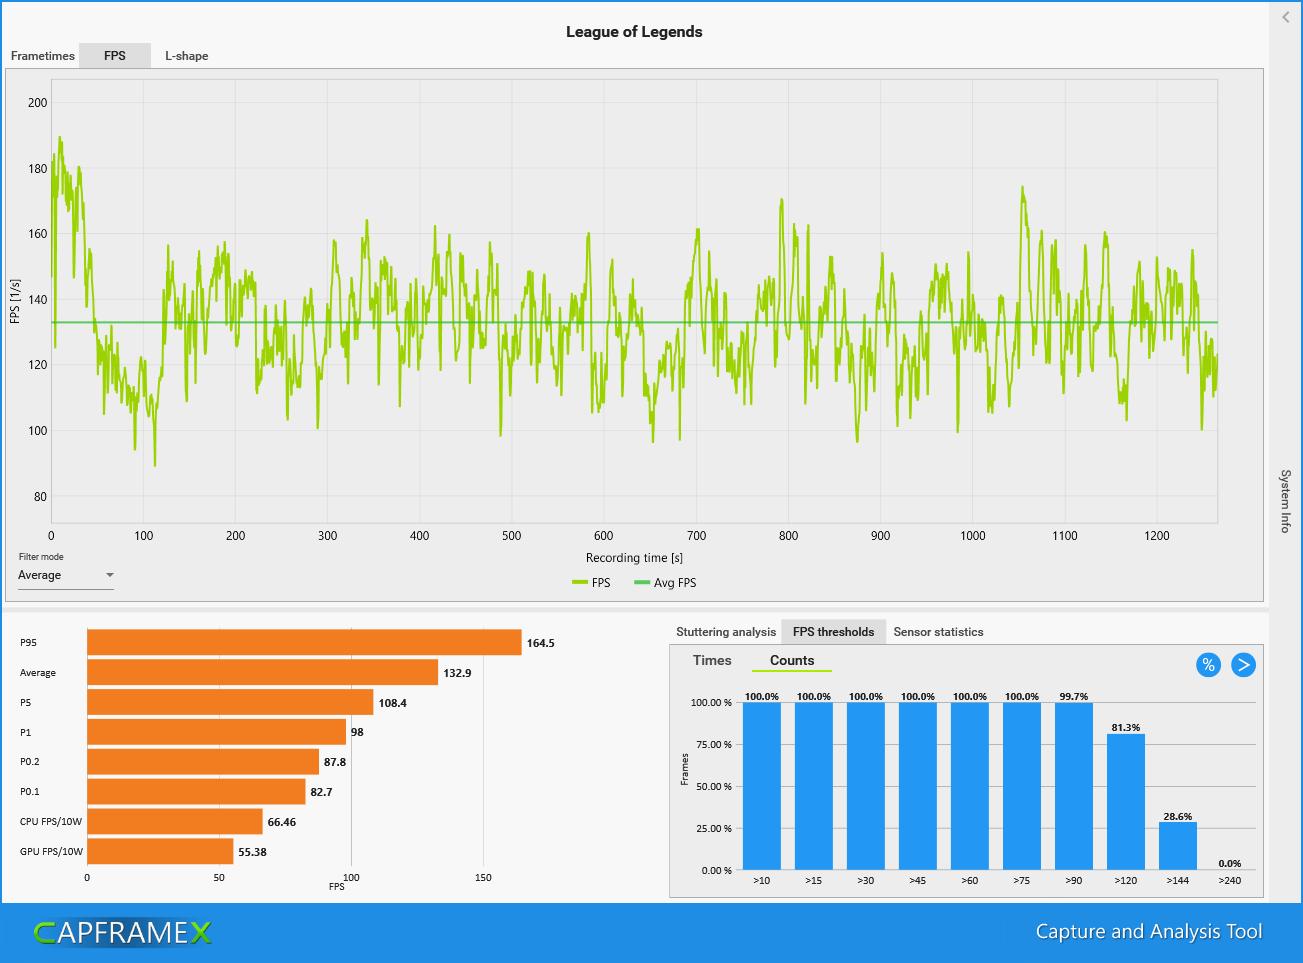The width and height of the screenshot is (1303, 963).
Task: Click the GPU FPS/10W bar
Action: pyautogui.click(x=160, y=852)
